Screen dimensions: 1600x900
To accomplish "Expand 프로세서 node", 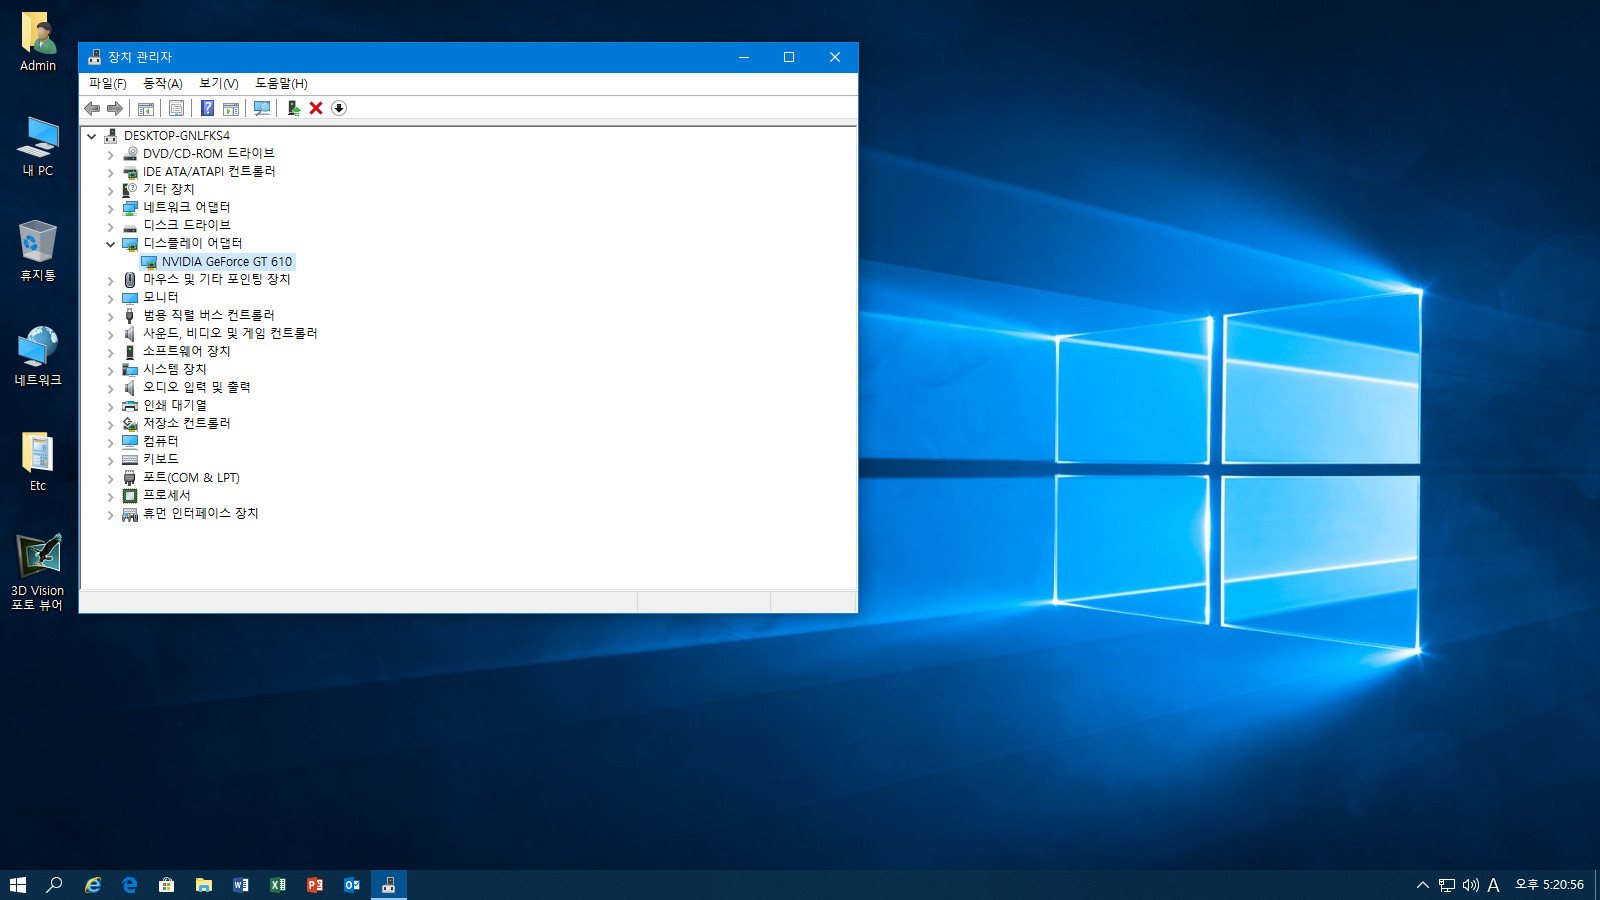I will point(111,496).
